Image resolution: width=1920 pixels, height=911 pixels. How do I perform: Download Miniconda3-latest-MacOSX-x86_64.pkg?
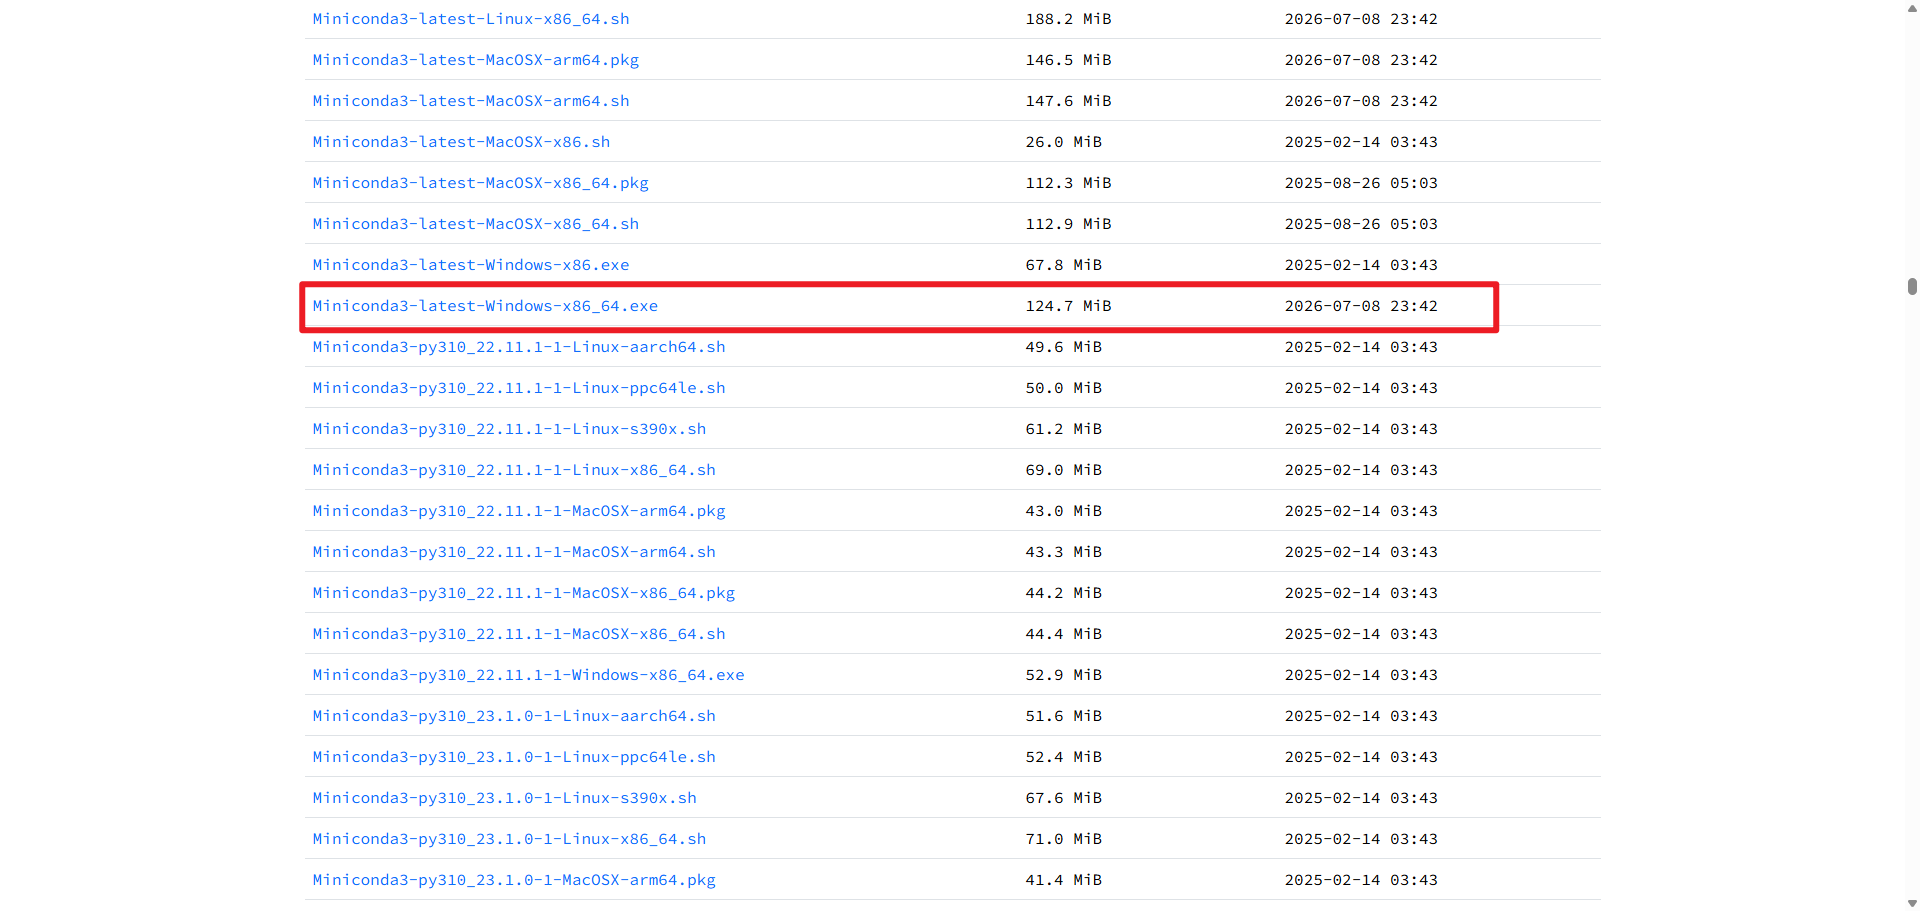pyautogui.click(x=481, y=183)
